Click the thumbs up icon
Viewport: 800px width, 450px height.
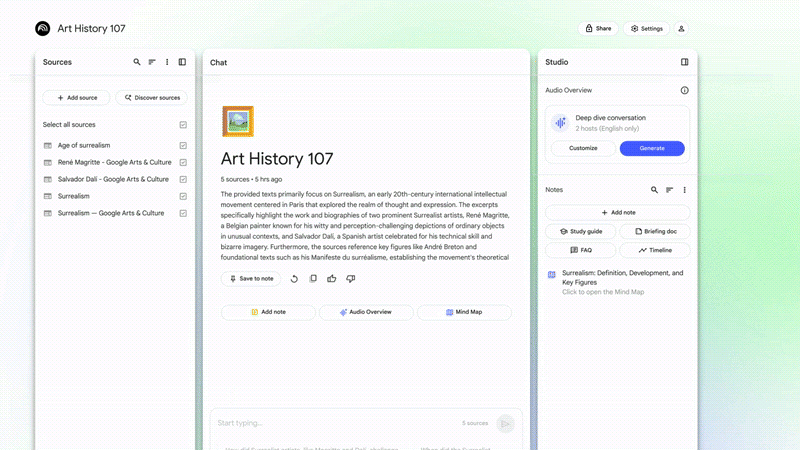coord(332,279)
